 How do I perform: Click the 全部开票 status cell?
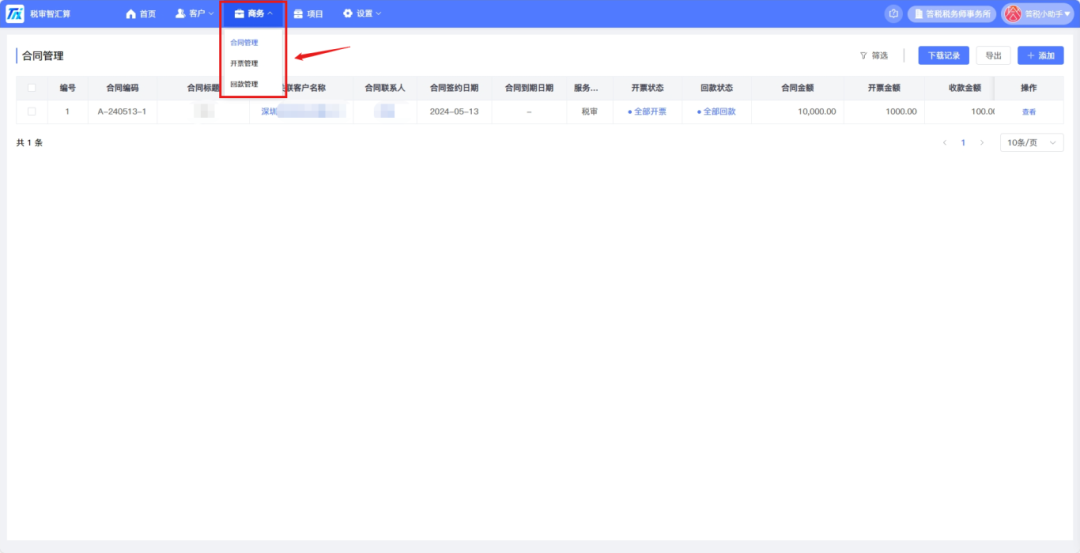[647, 112]
